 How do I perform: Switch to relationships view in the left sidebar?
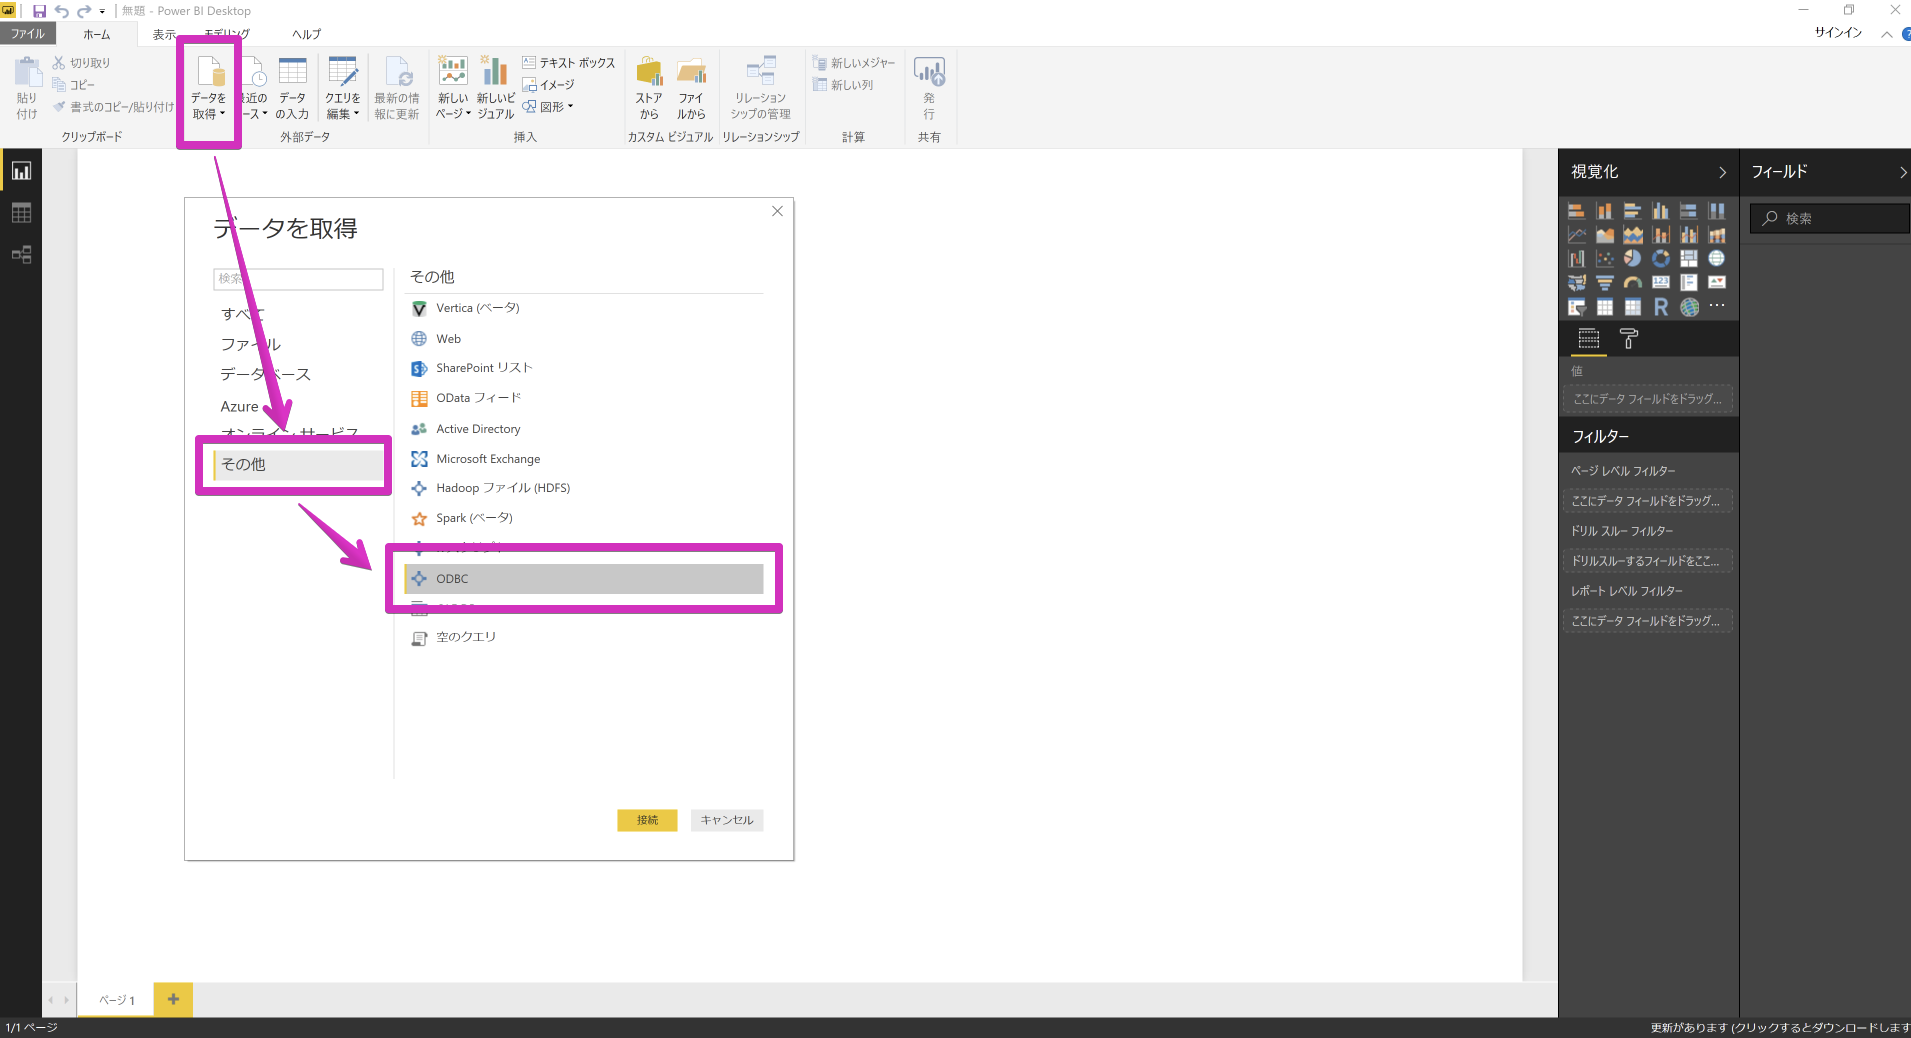coord(21,255)
